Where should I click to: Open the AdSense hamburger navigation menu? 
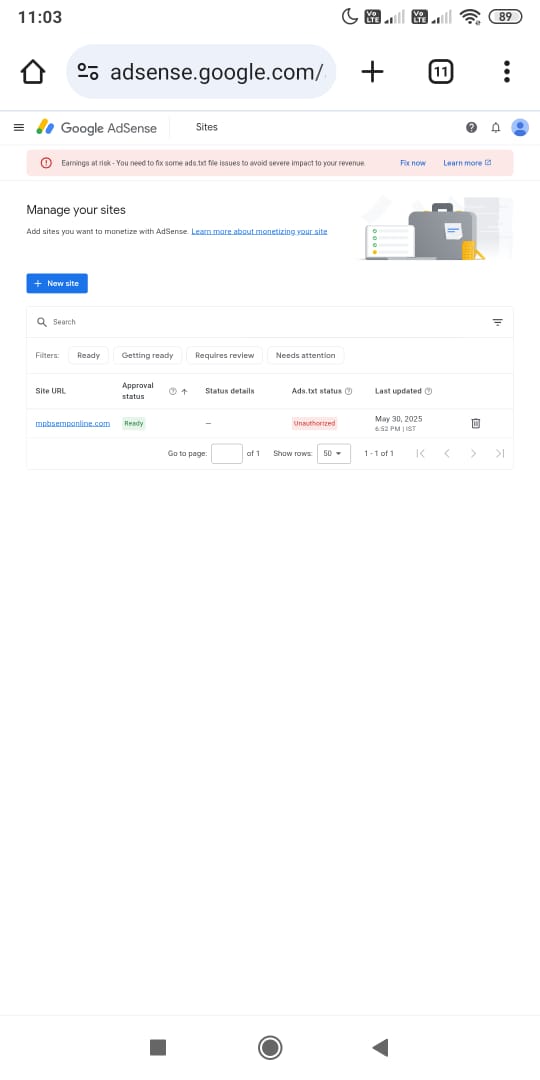[x=19, y=127]
